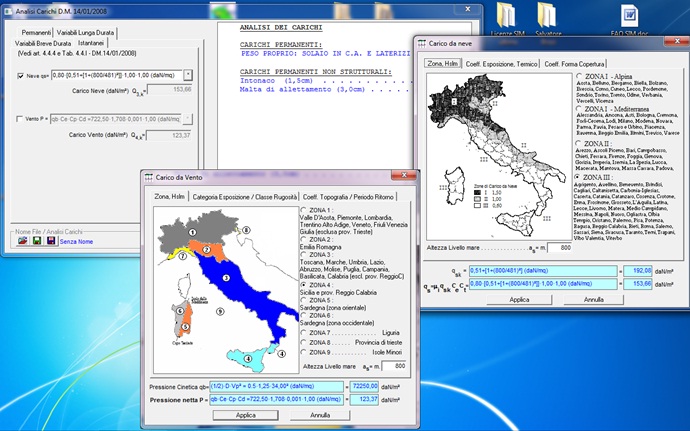Select snow ZONA I - Alpina option
The height and width of the screenshot is (431, 690).
(579, 76)
